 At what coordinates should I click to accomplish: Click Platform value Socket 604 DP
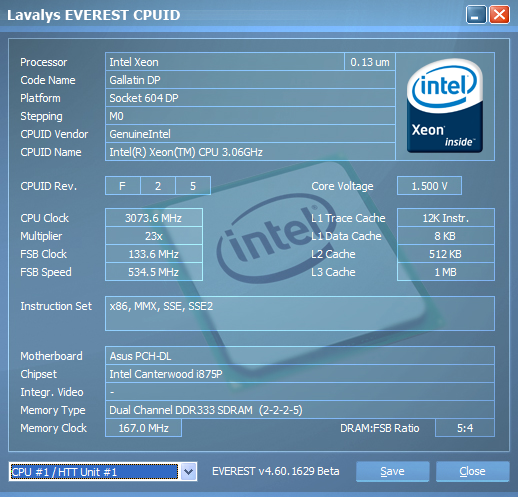(x=250, y=98)
